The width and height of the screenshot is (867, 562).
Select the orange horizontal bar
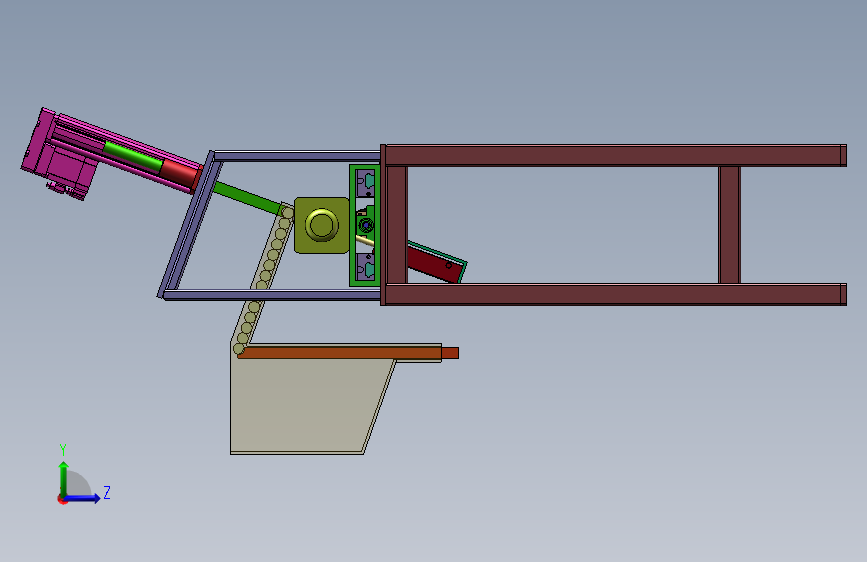point(348,352)
